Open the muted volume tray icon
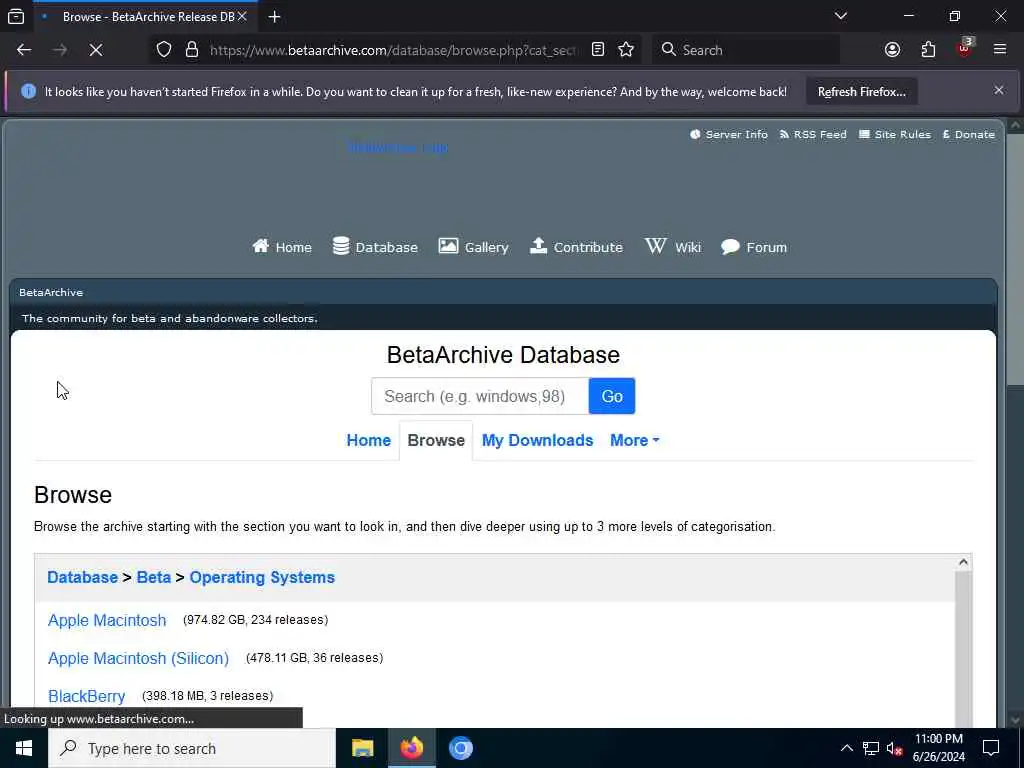The image size is (1024, 768). tap(894, 748)
